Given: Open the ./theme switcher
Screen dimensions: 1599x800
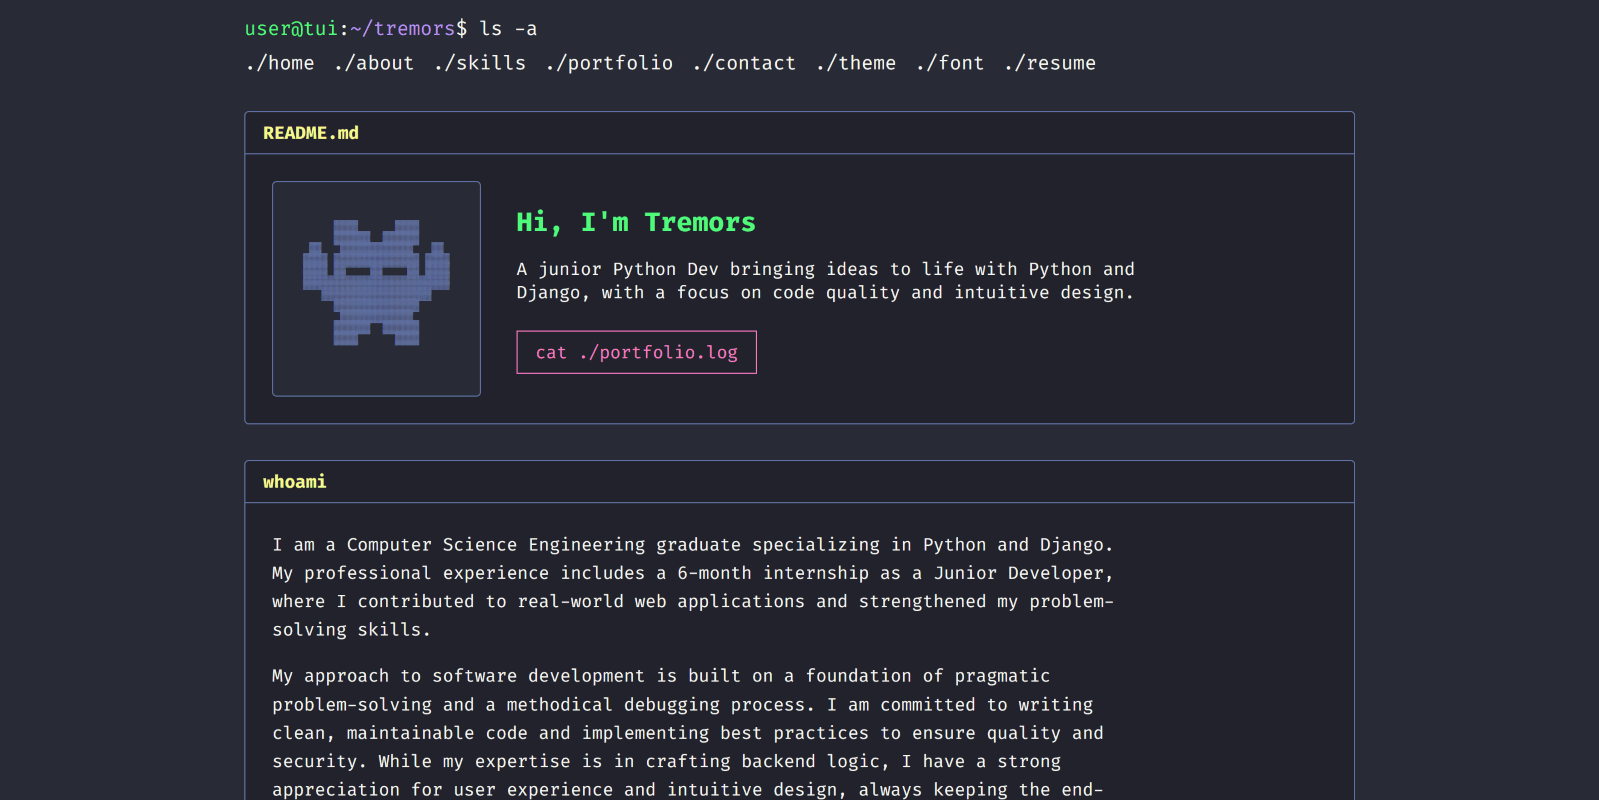Looking at the screenshot, I should 856,63.
